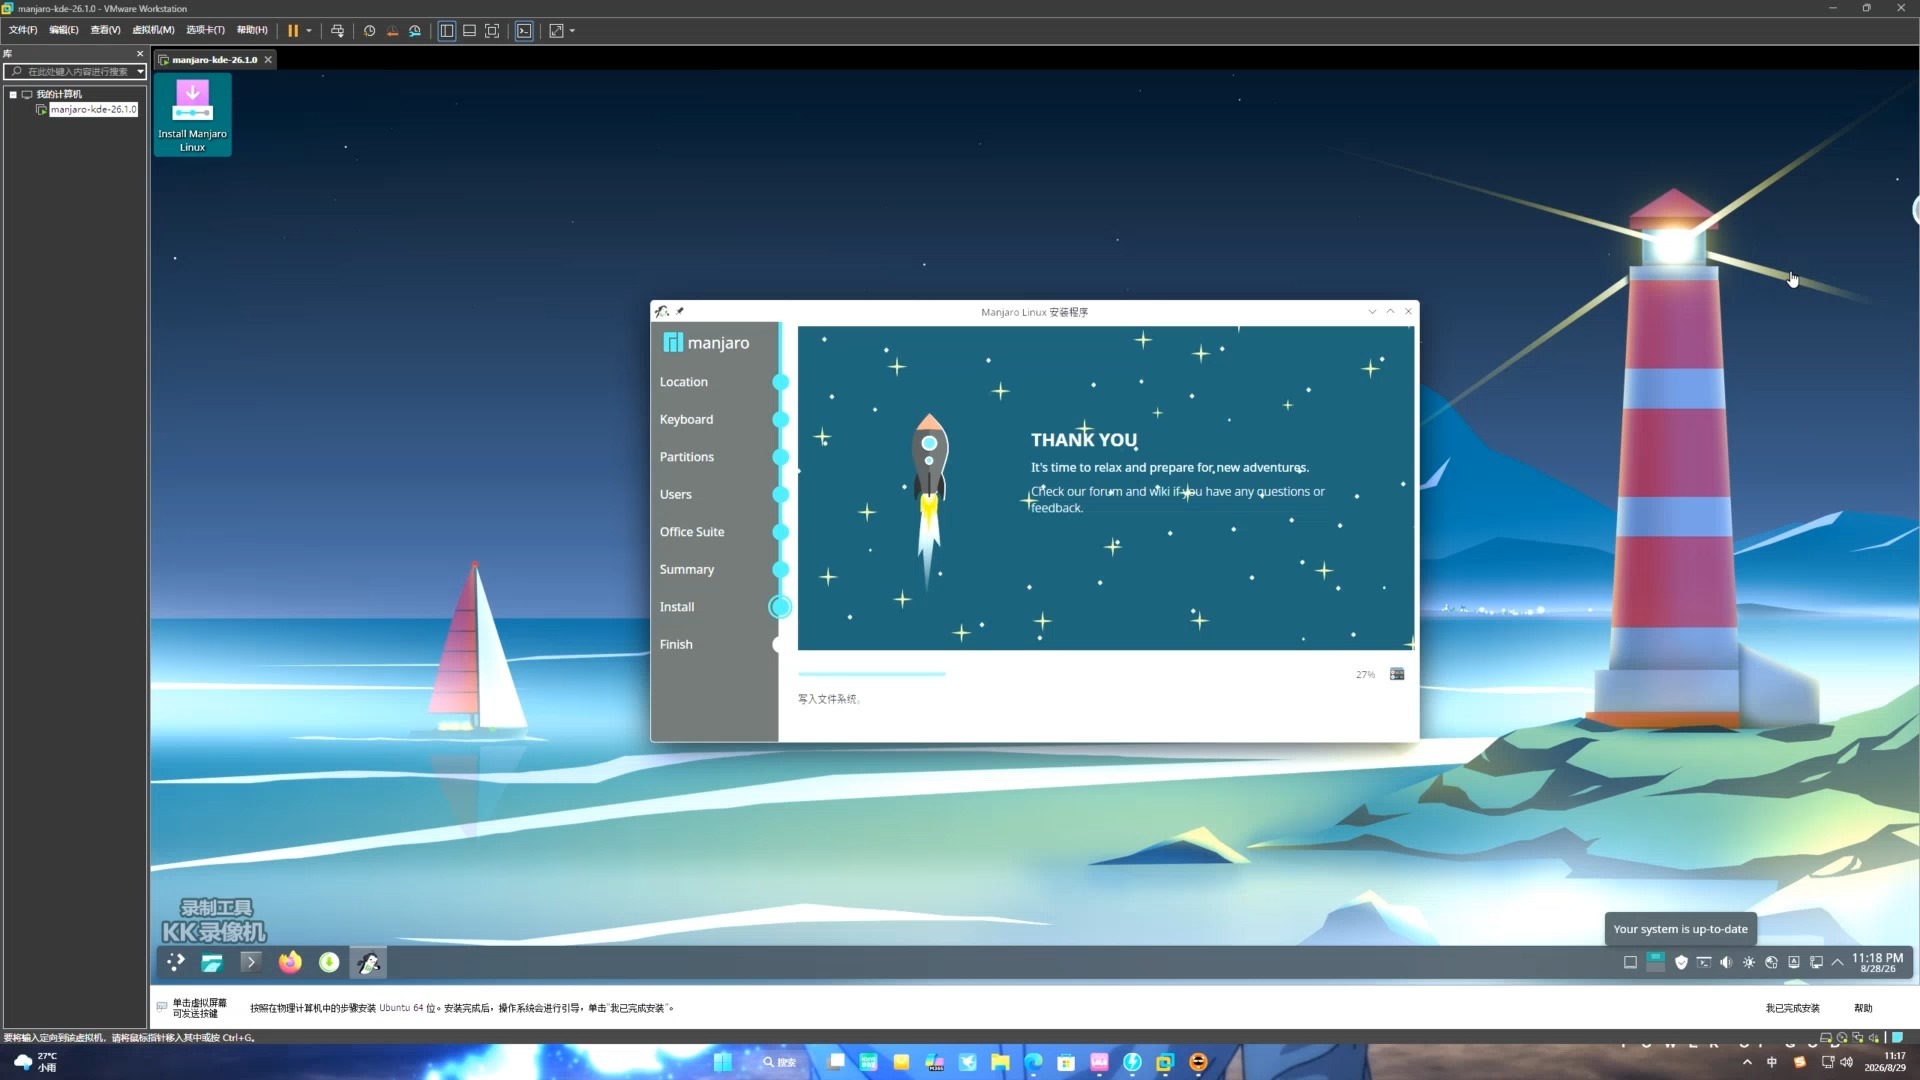Enter full screen mode
Image resolution: width=1920 pixels, height=1080 pixels.
coord(492,31)
